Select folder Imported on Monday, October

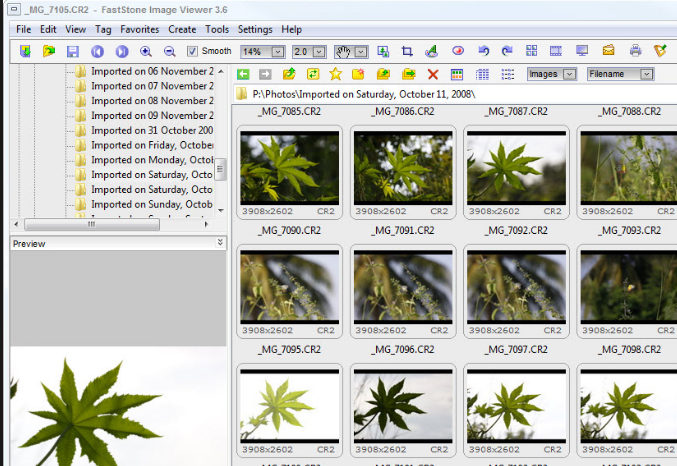[145, 160]
